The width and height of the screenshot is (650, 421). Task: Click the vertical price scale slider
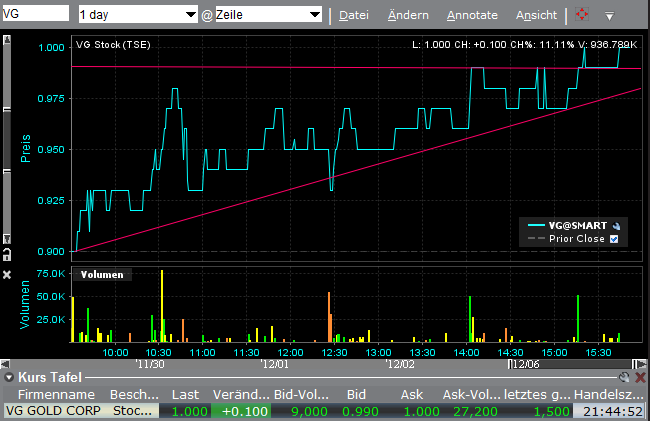(7, 140)
